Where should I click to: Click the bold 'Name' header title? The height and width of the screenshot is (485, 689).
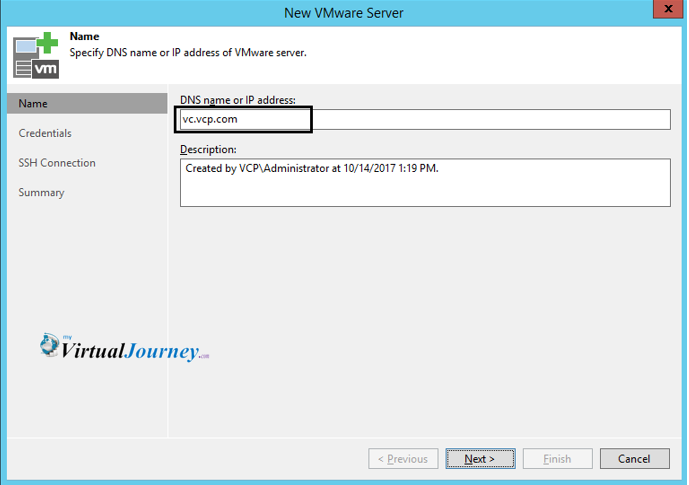click(x=84, y=36)
